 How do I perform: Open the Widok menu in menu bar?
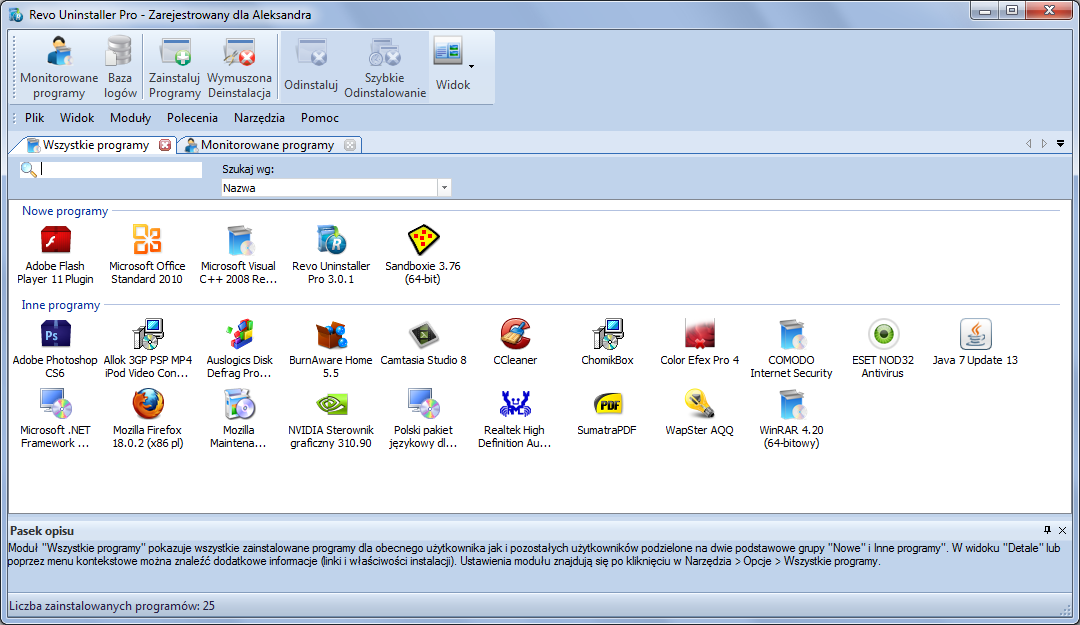click(x=76, y=118)
